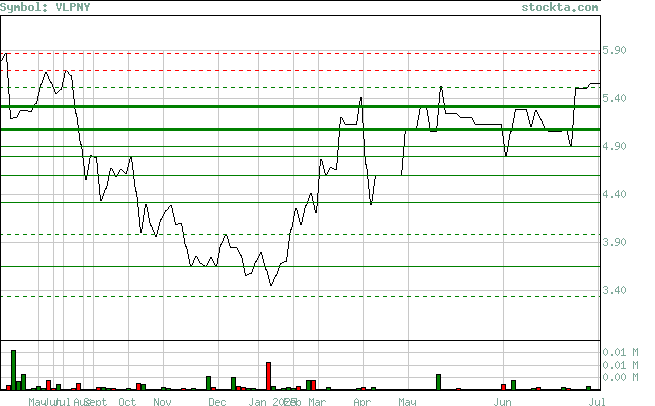Click the Apr month label
Image resolution: width=655 pixels, height=406 pixels.
(x=362, y=401)
